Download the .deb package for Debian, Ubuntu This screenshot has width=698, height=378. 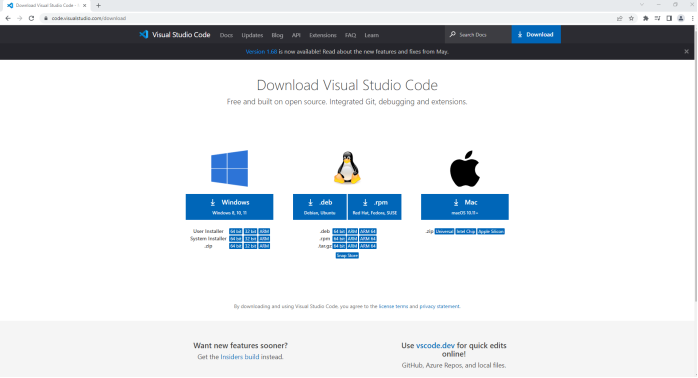(x=320, y=207)
